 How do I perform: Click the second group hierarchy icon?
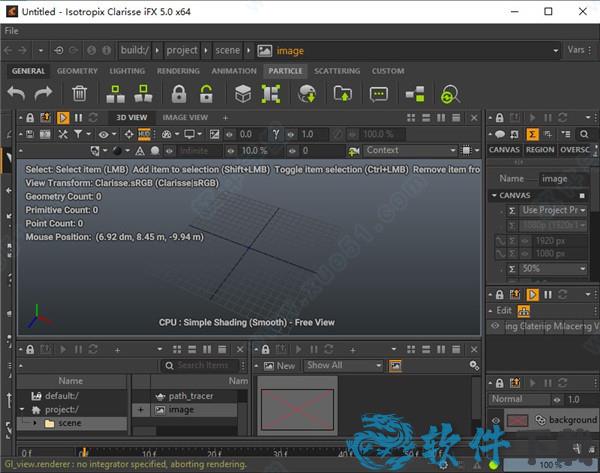[x=143, y=94]
